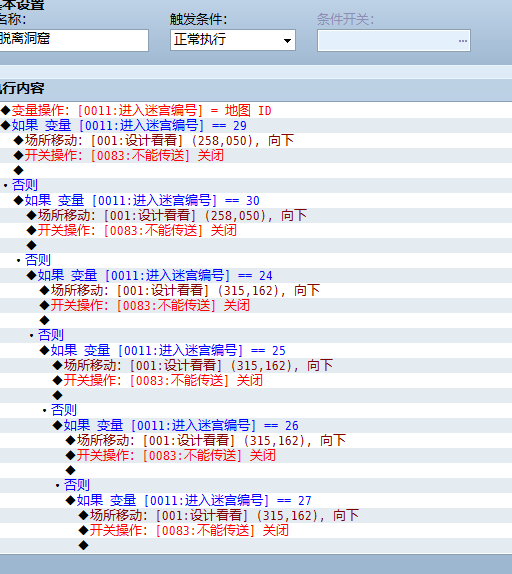The width and height of the screenshot is (512, 574).
Task: Select 开关操作 不能传送 关闭 under == 30
Action: 256,230
